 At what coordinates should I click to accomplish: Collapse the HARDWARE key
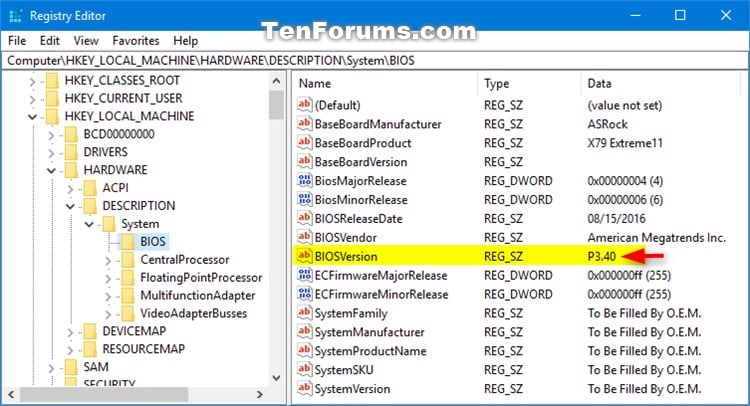(x=51, y=170)
